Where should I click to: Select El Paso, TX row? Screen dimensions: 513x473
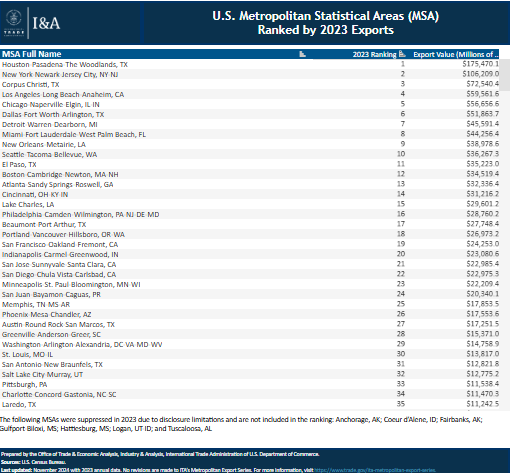click(250, 164)
